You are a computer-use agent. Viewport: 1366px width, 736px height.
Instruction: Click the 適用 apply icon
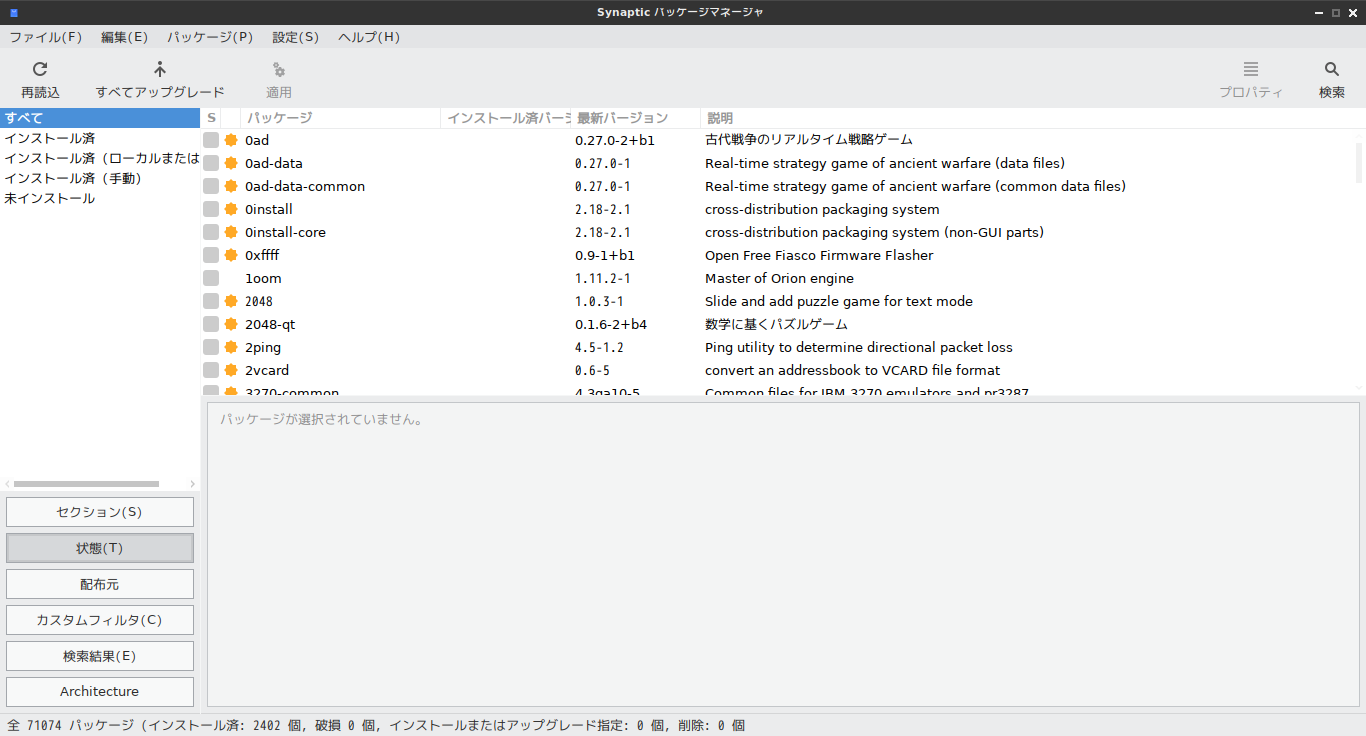[278, 69]
